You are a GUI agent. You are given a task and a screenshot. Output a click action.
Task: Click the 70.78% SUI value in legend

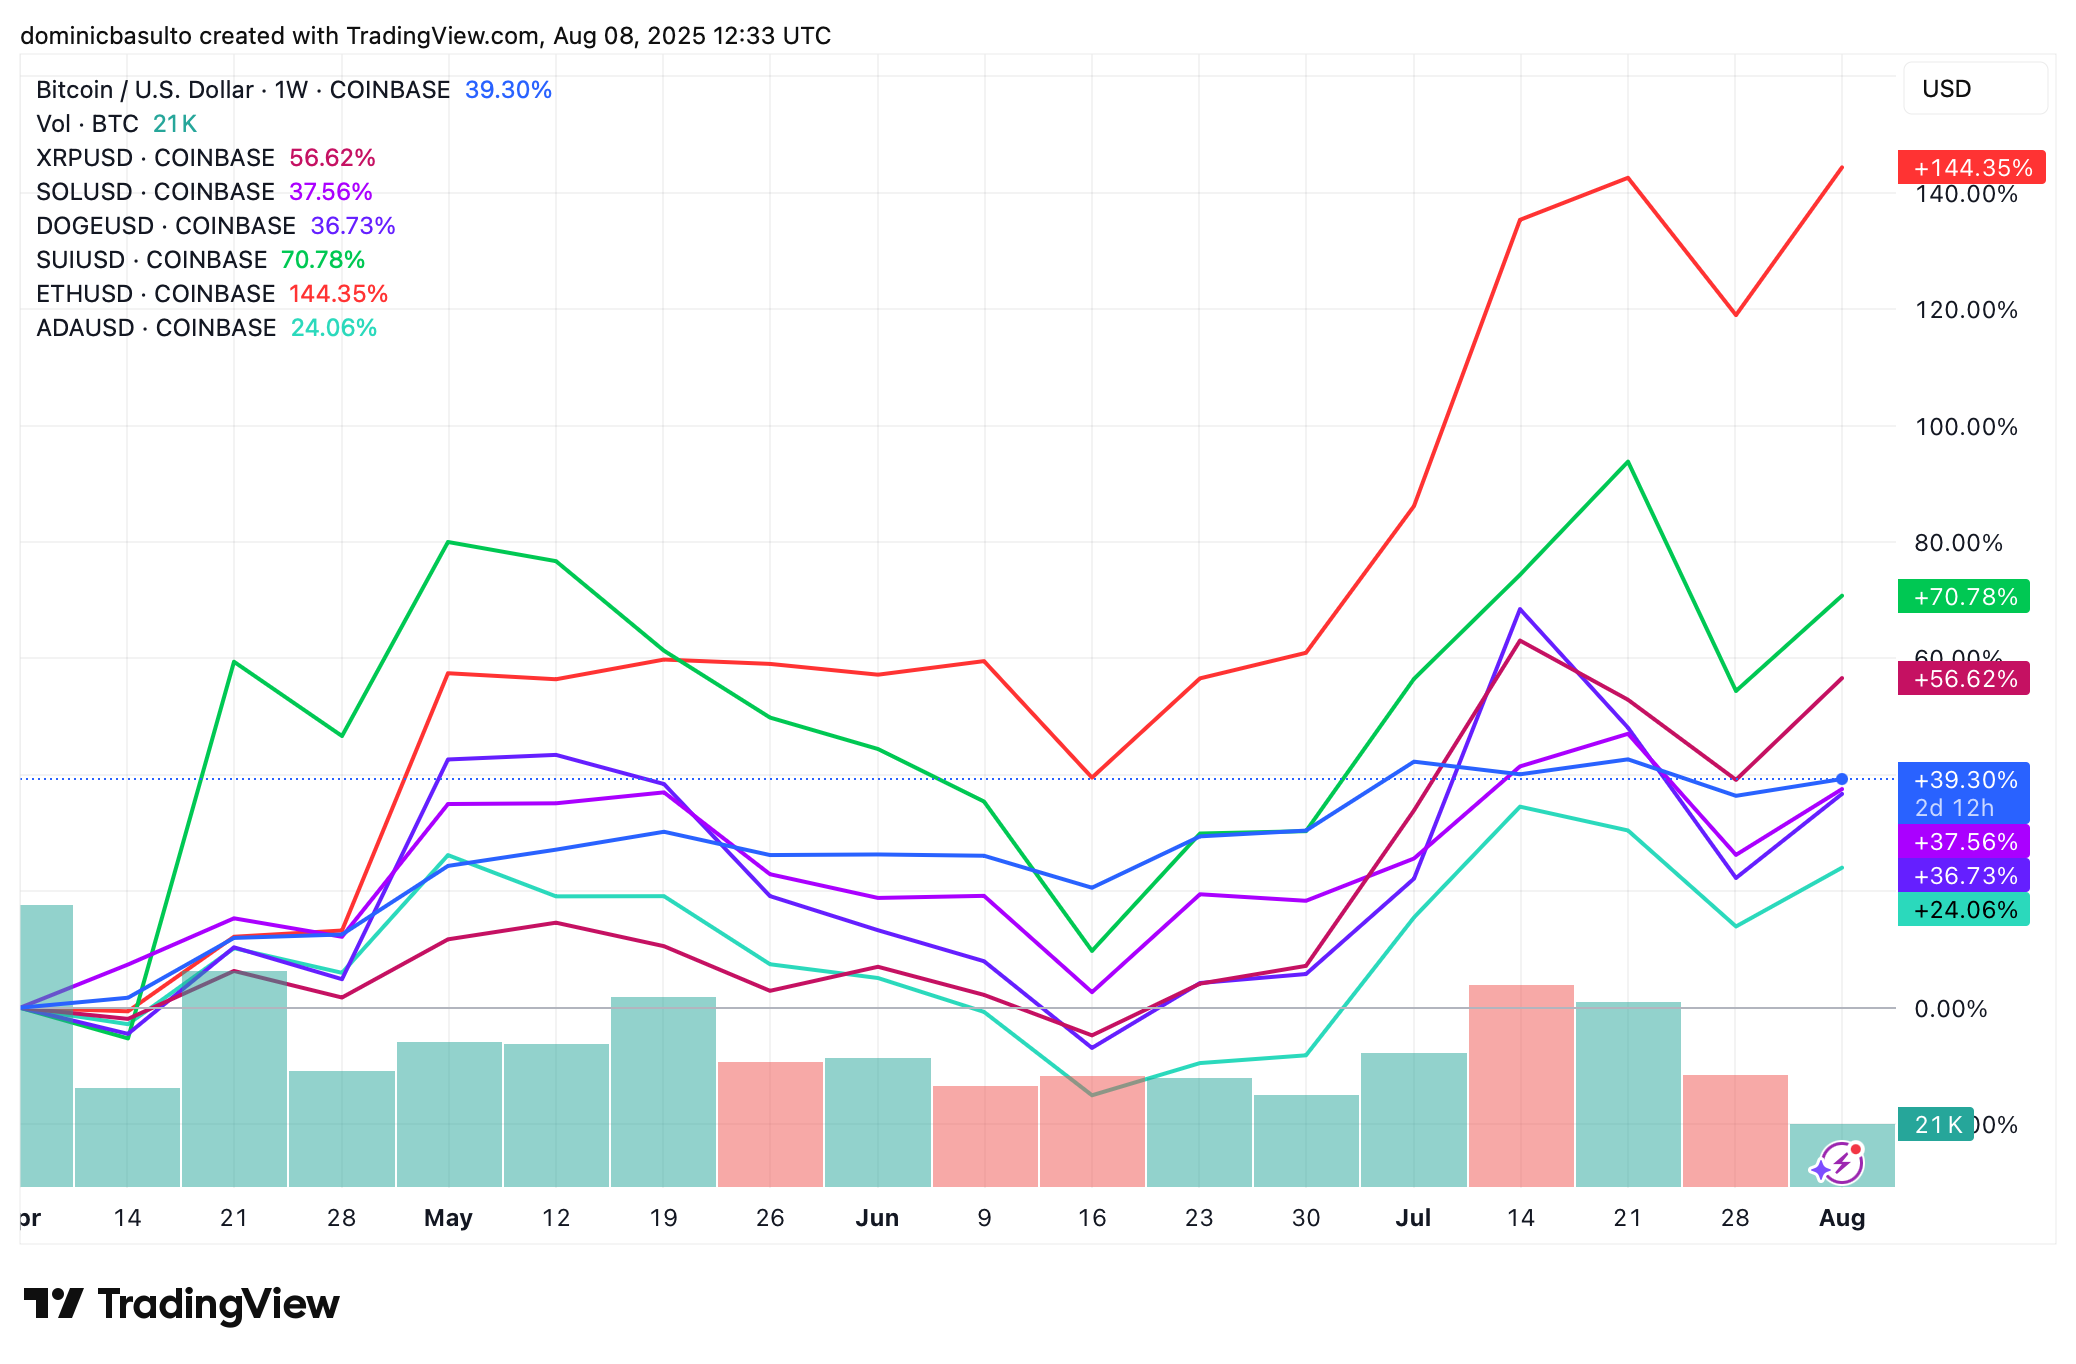[323, 260]
